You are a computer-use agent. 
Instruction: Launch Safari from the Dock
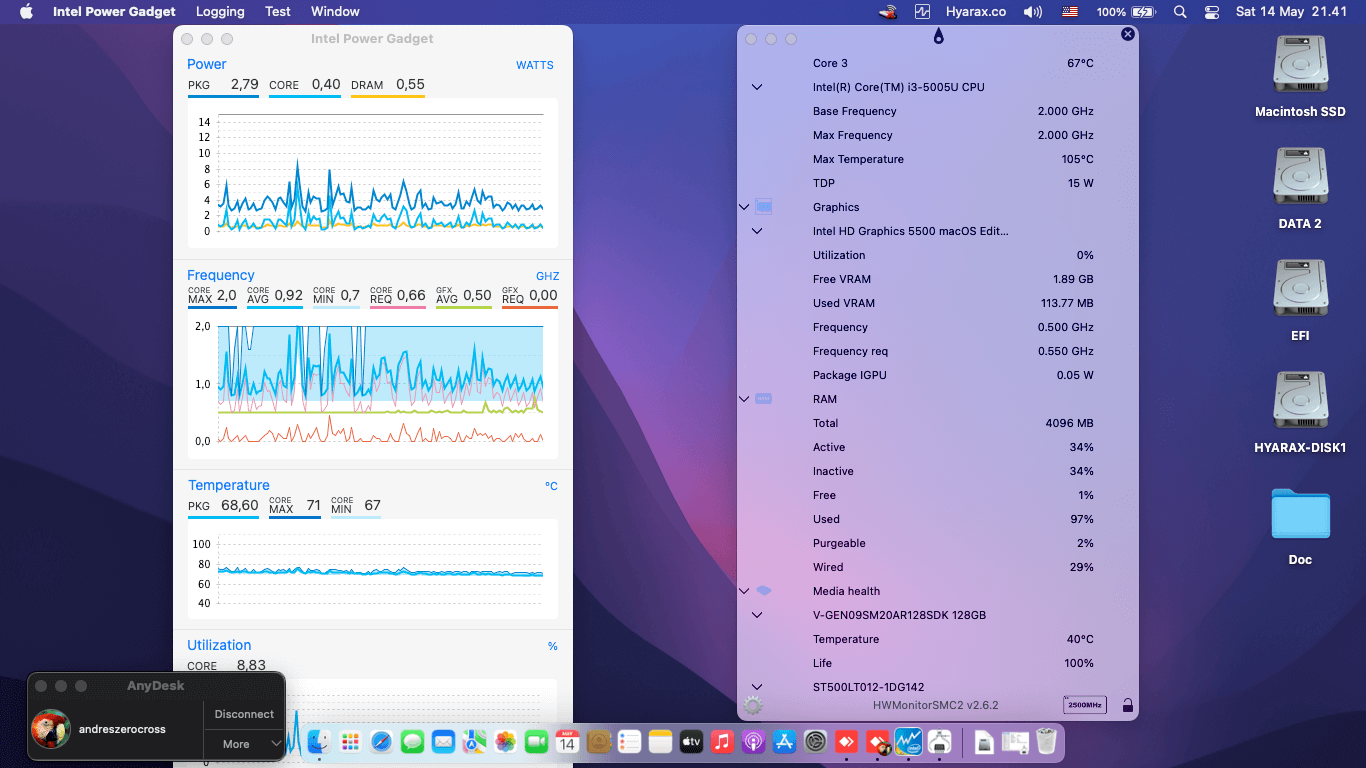[x=381, y=741]
